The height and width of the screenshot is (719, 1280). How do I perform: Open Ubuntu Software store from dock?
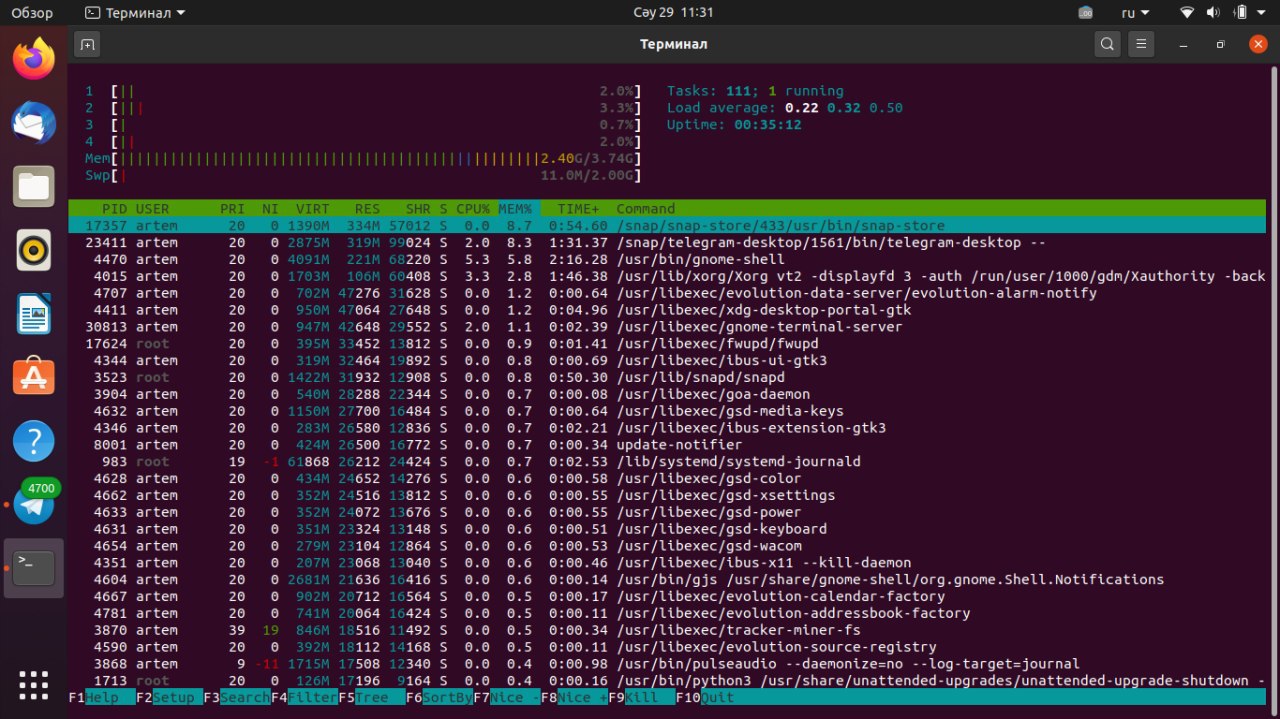(x=34, y=377)
